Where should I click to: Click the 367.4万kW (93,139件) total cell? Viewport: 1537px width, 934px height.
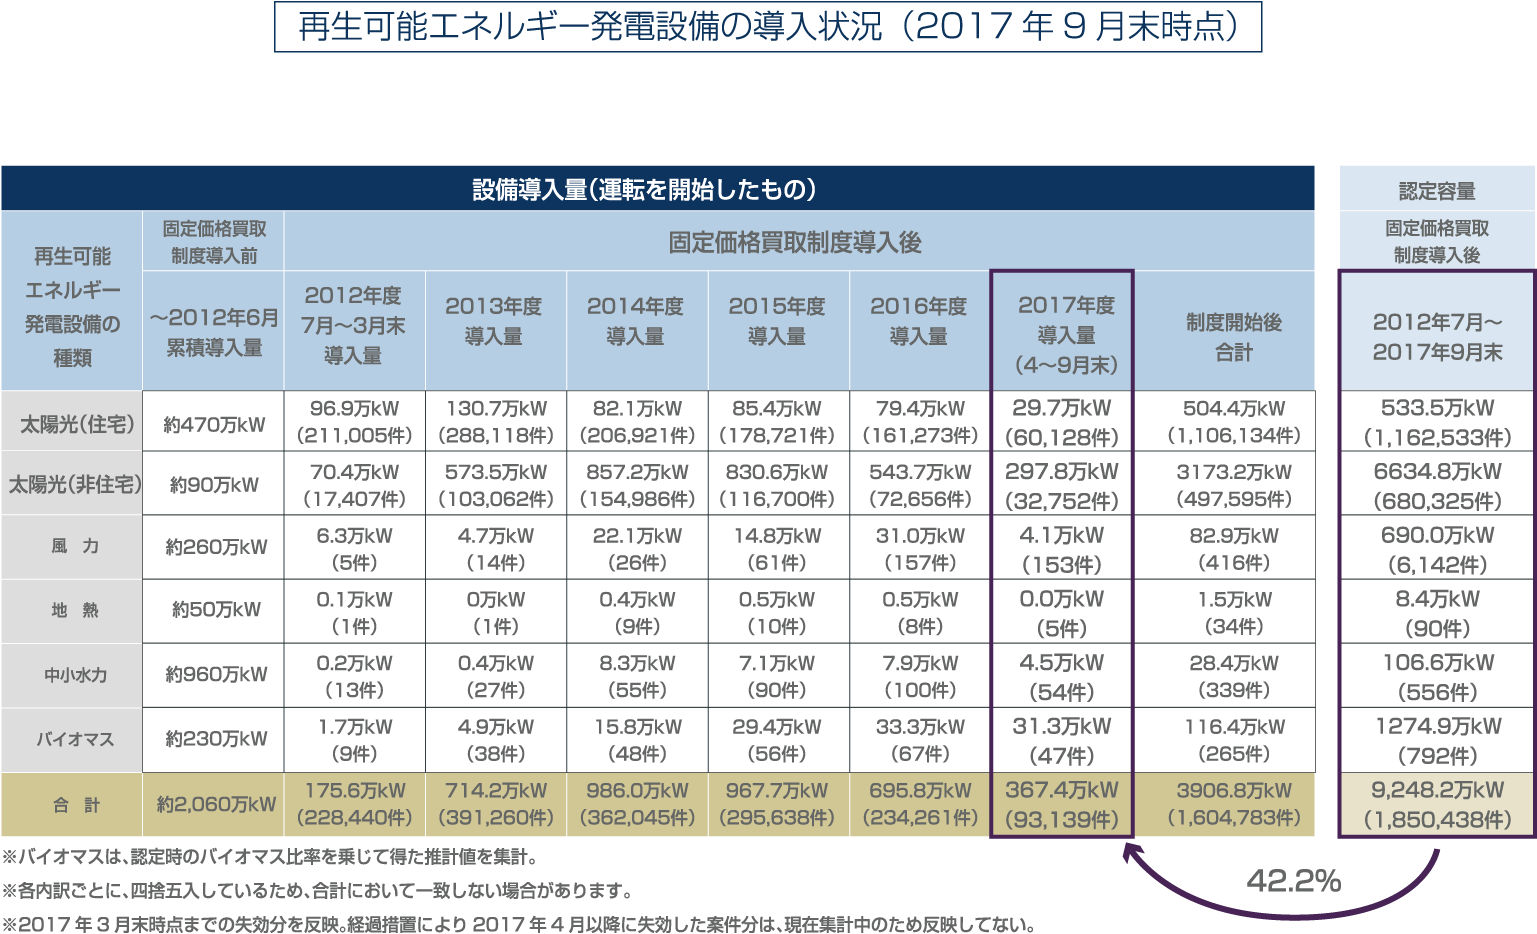click(1062, 804)
